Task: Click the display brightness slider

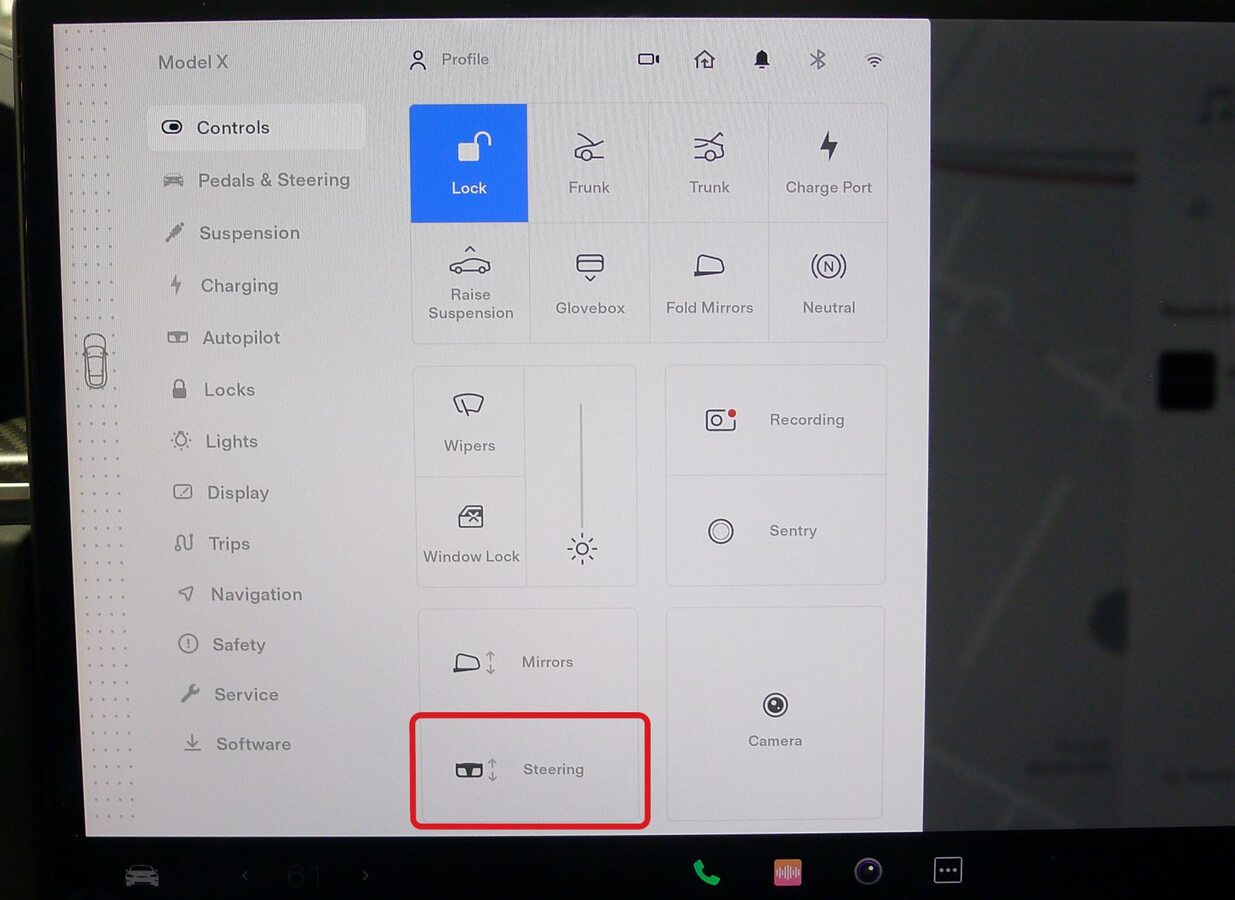Action: point(581,470)
